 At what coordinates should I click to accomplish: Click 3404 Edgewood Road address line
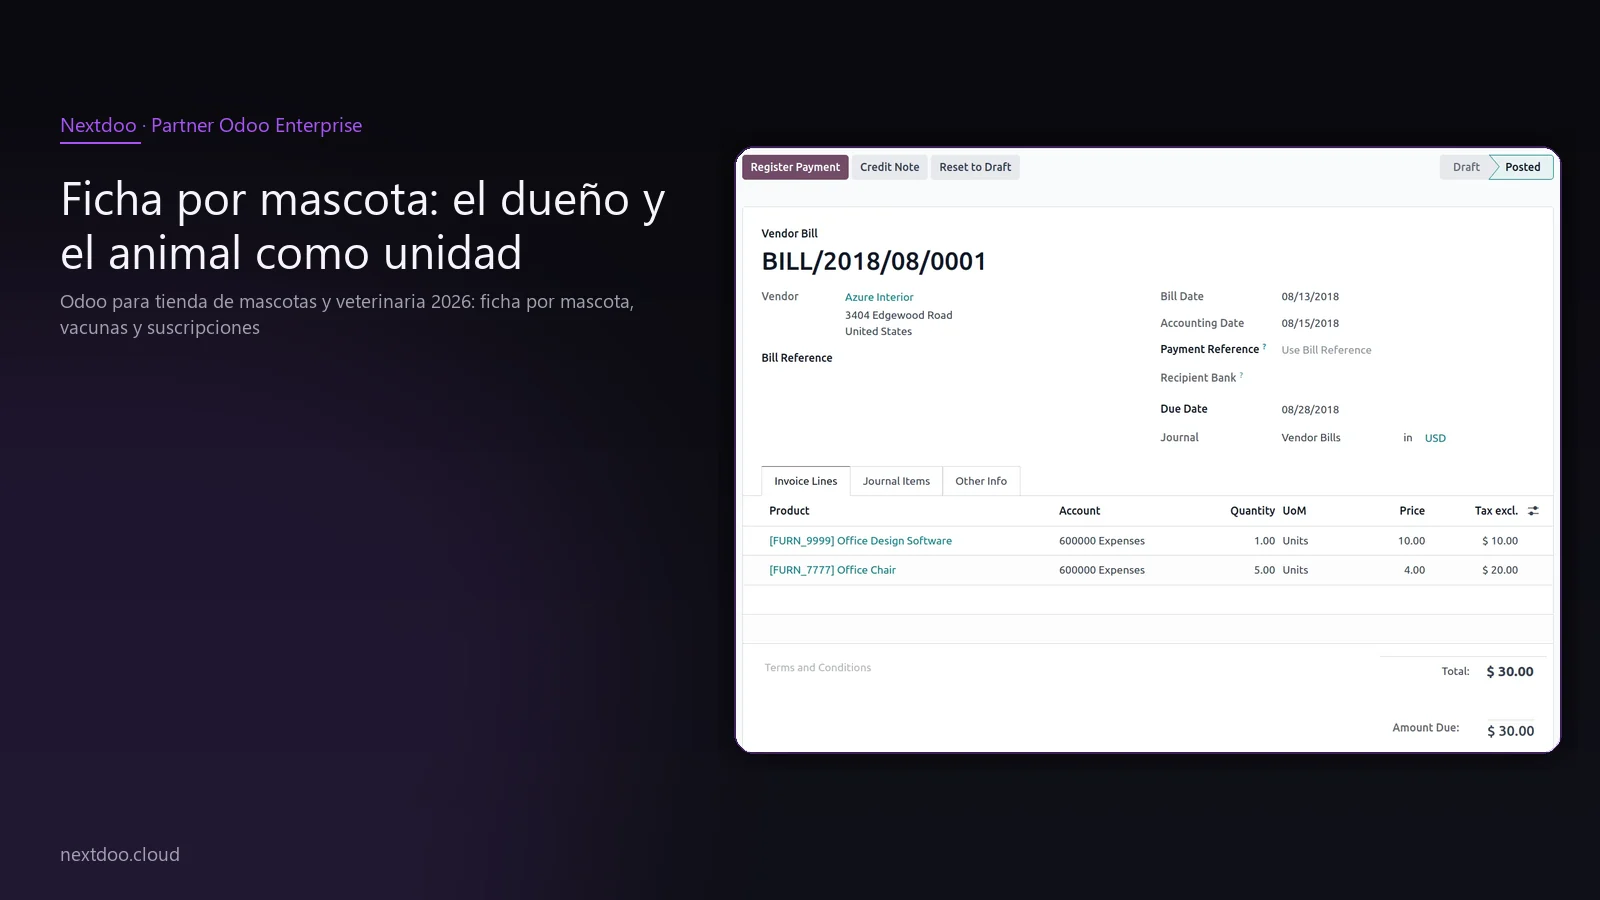898,315
